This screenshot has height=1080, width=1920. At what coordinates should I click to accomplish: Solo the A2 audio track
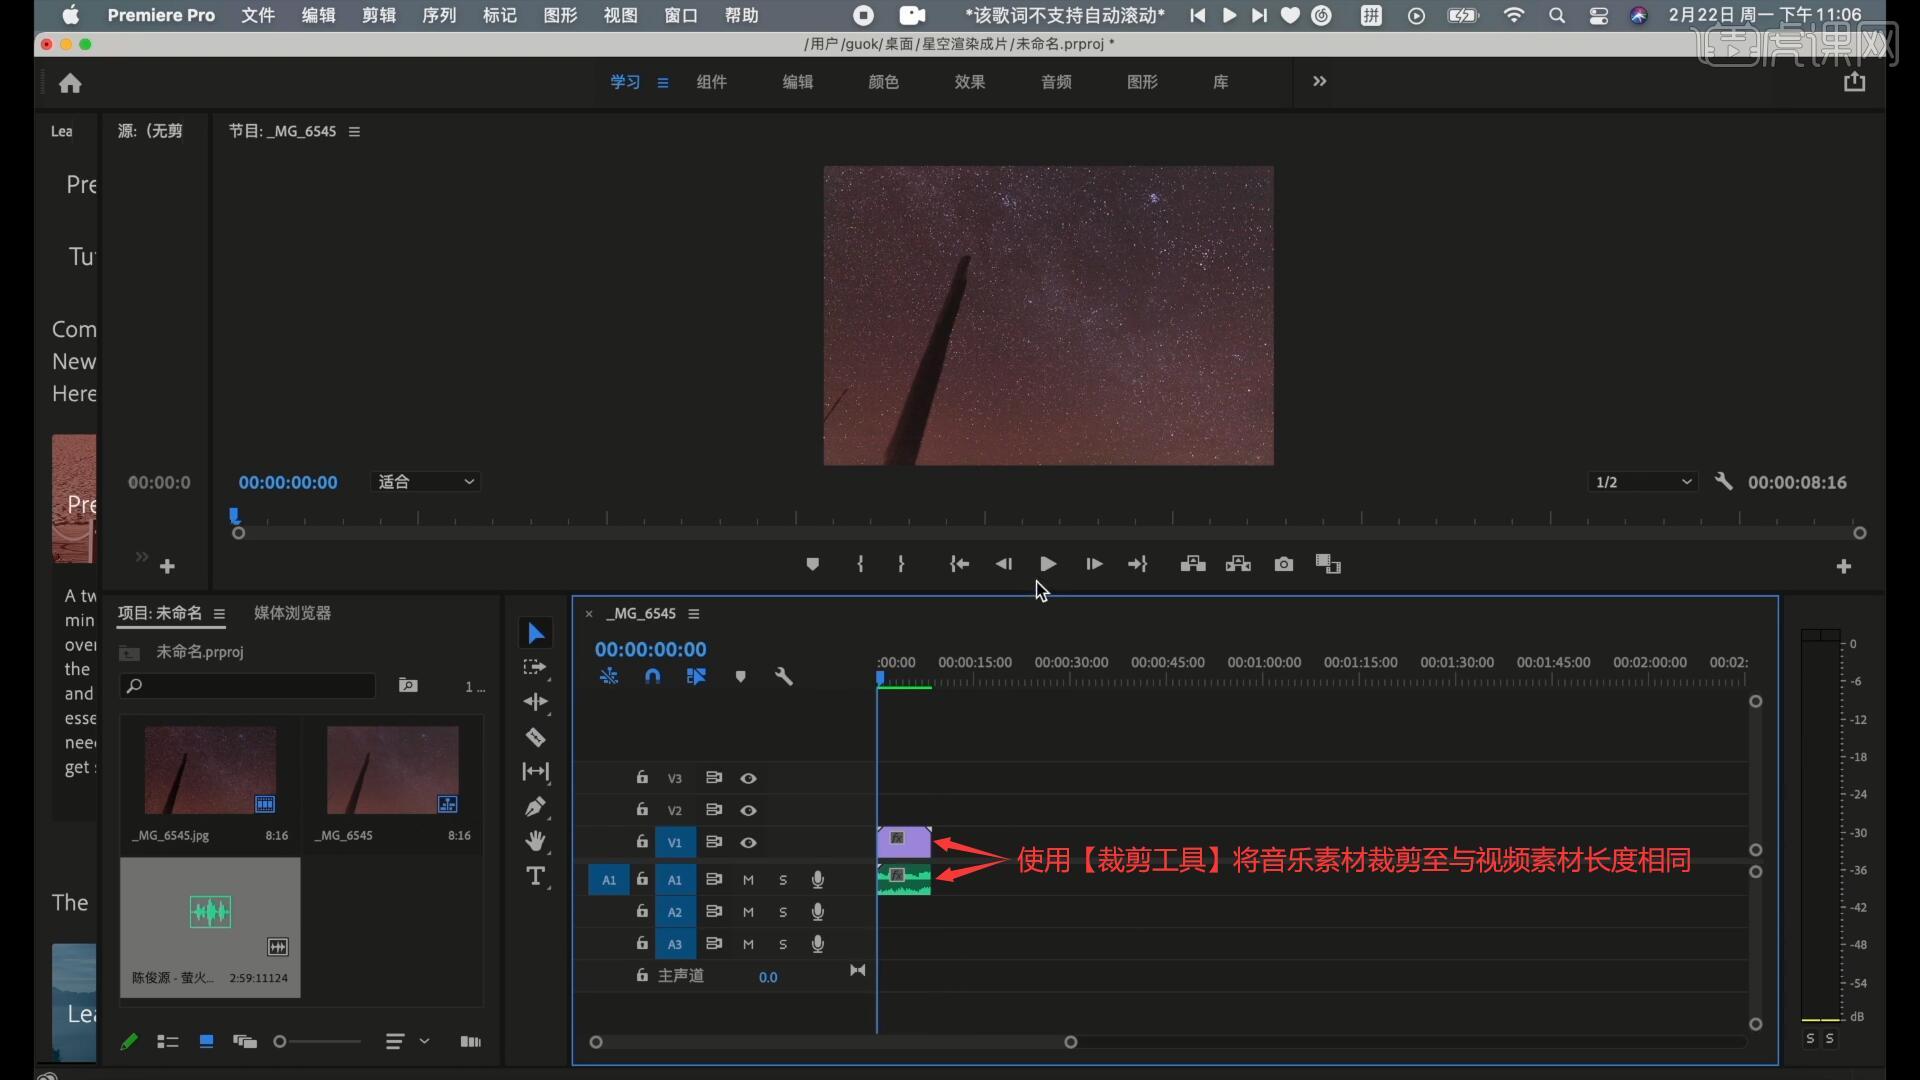pyautogui.click(x=783, y=912)
